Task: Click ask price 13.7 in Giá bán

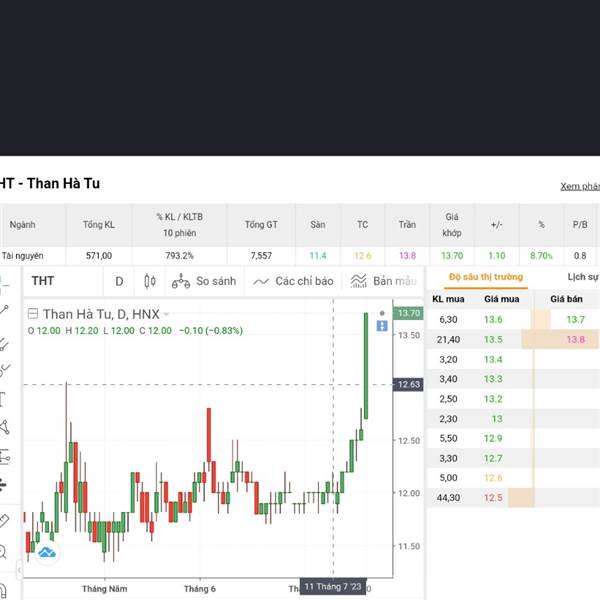Action: coord(576,320)
